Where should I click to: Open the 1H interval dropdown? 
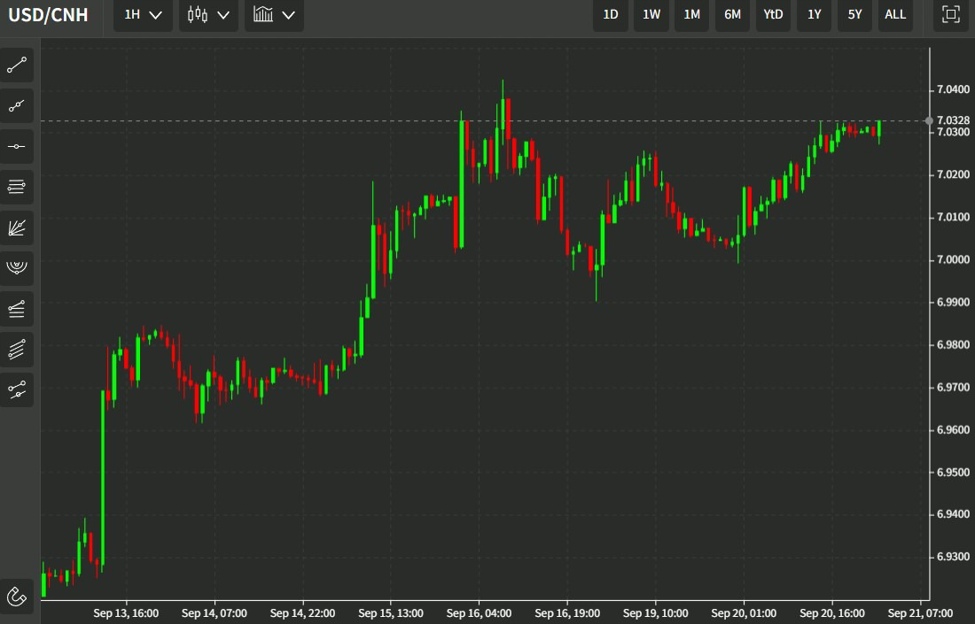pos(141,15)
